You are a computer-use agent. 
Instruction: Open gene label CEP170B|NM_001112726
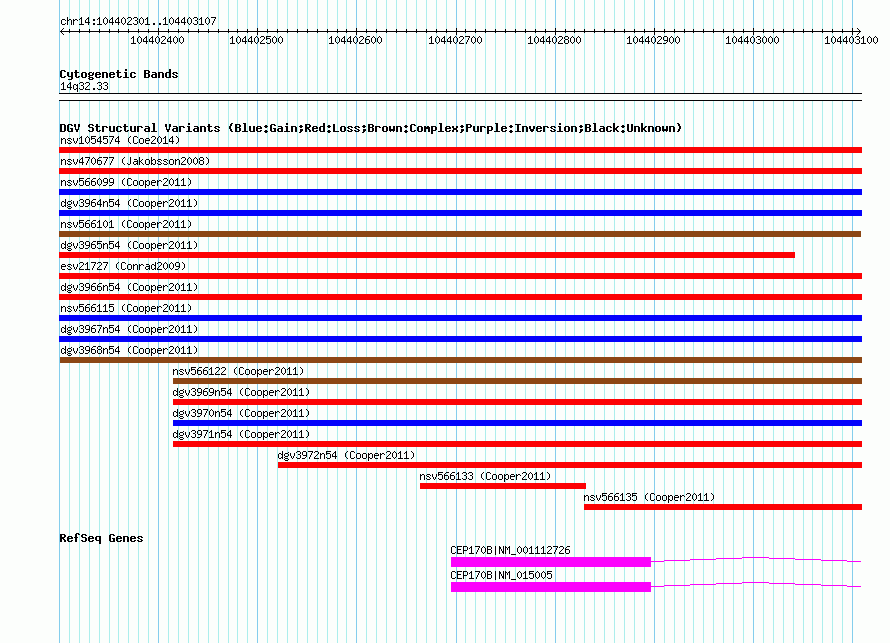(x=510, y=550)
